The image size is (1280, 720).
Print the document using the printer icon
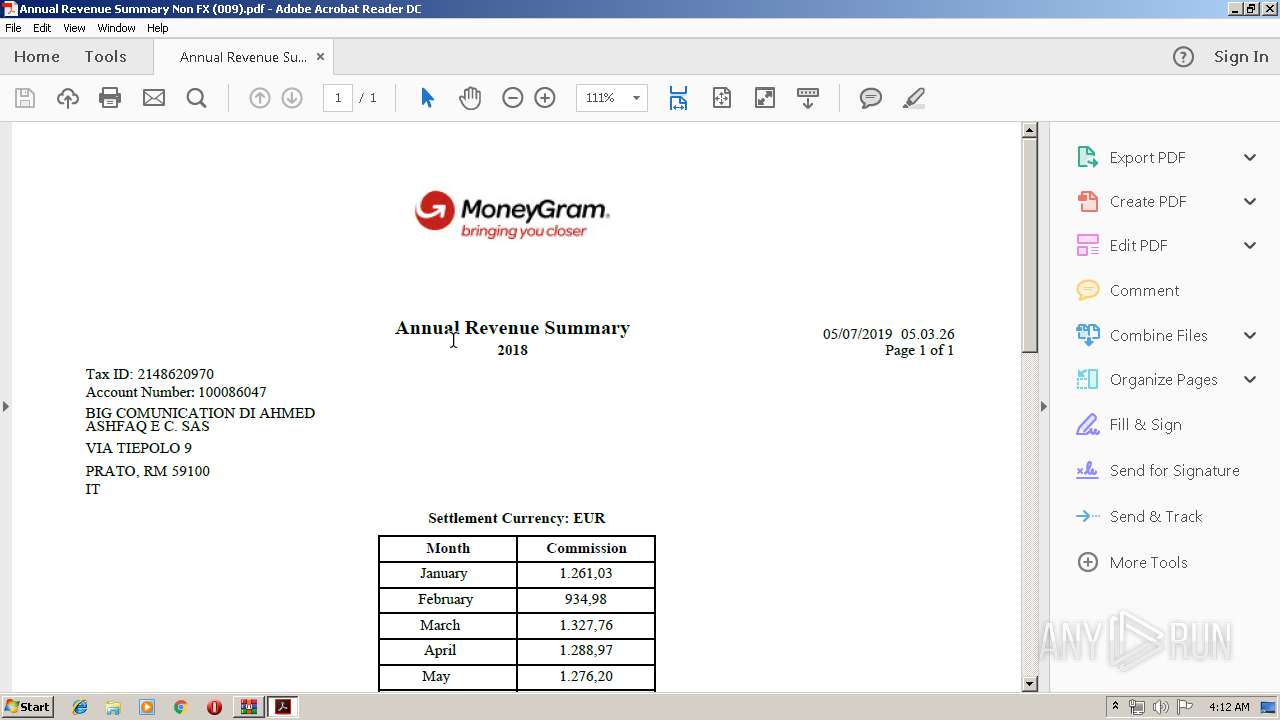pyautogui.click(x=110, y=98)
